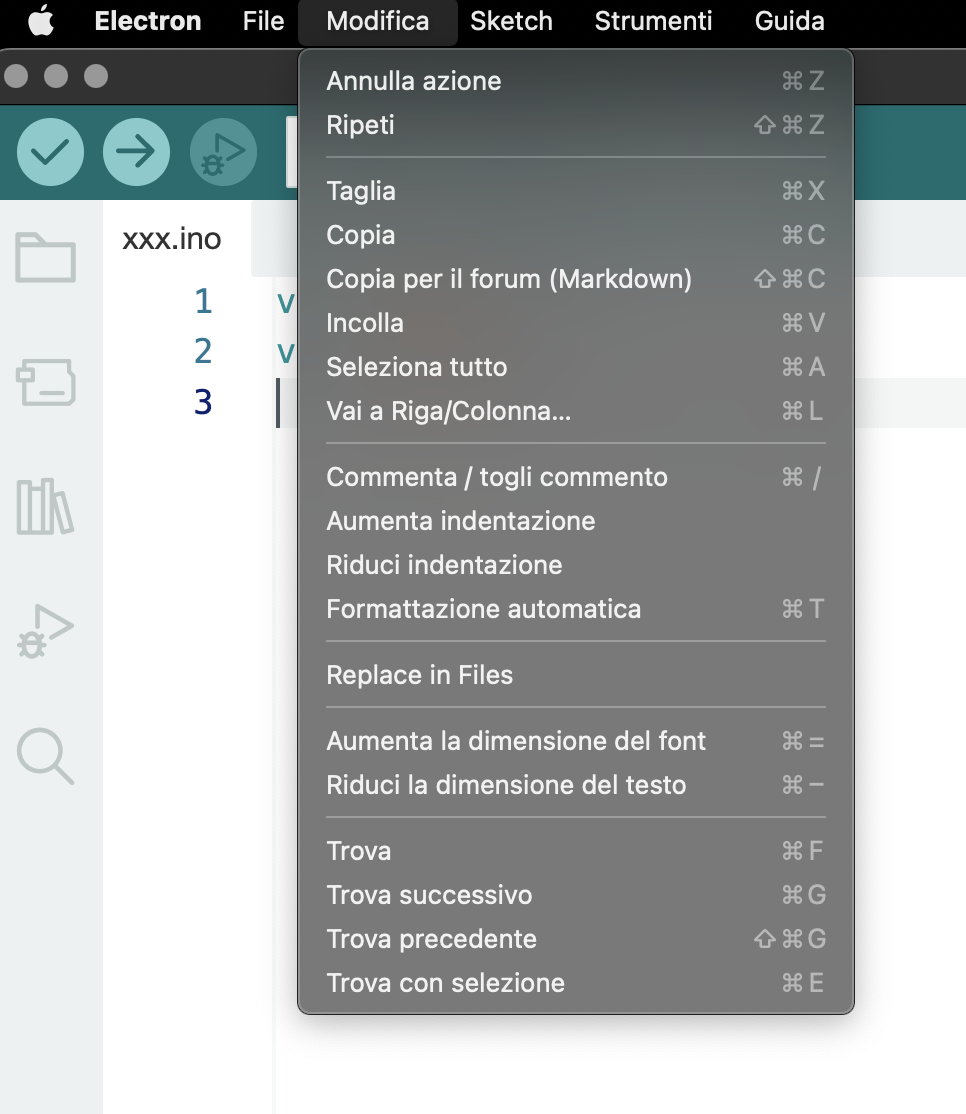Select Riduci la dimensione del testo
This screenshot has width=966, height=1114.
[x=576, y=786]
